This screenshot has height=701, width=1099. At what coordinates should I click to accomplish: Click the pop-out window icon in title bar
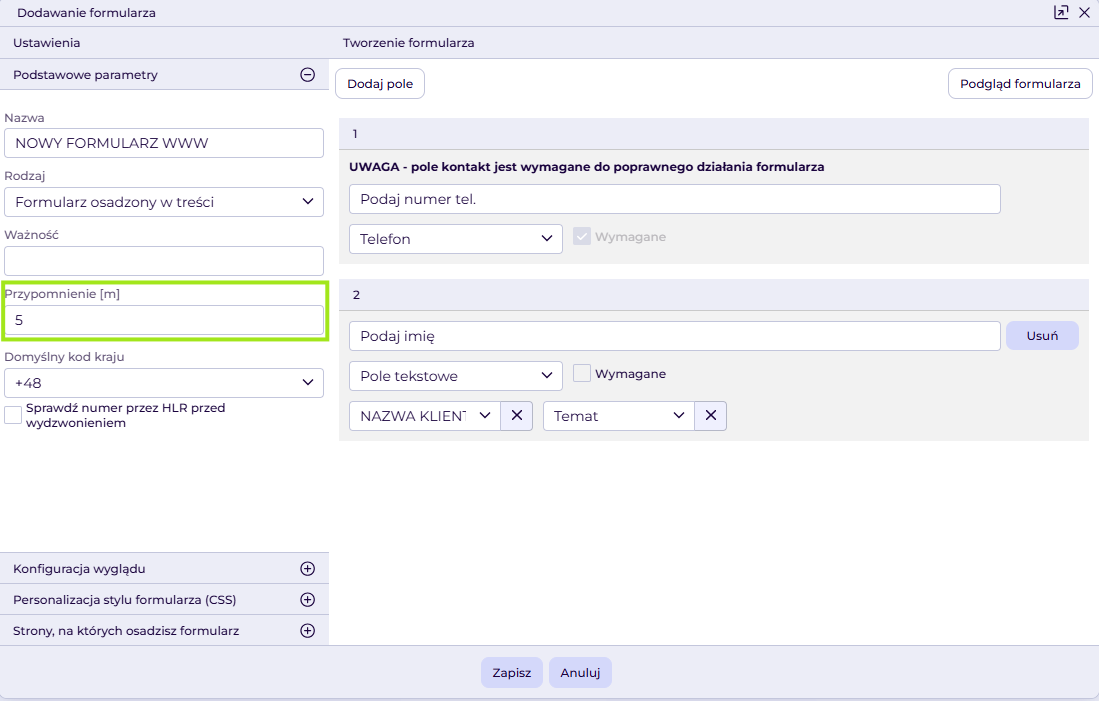[x=1061, y=13]
